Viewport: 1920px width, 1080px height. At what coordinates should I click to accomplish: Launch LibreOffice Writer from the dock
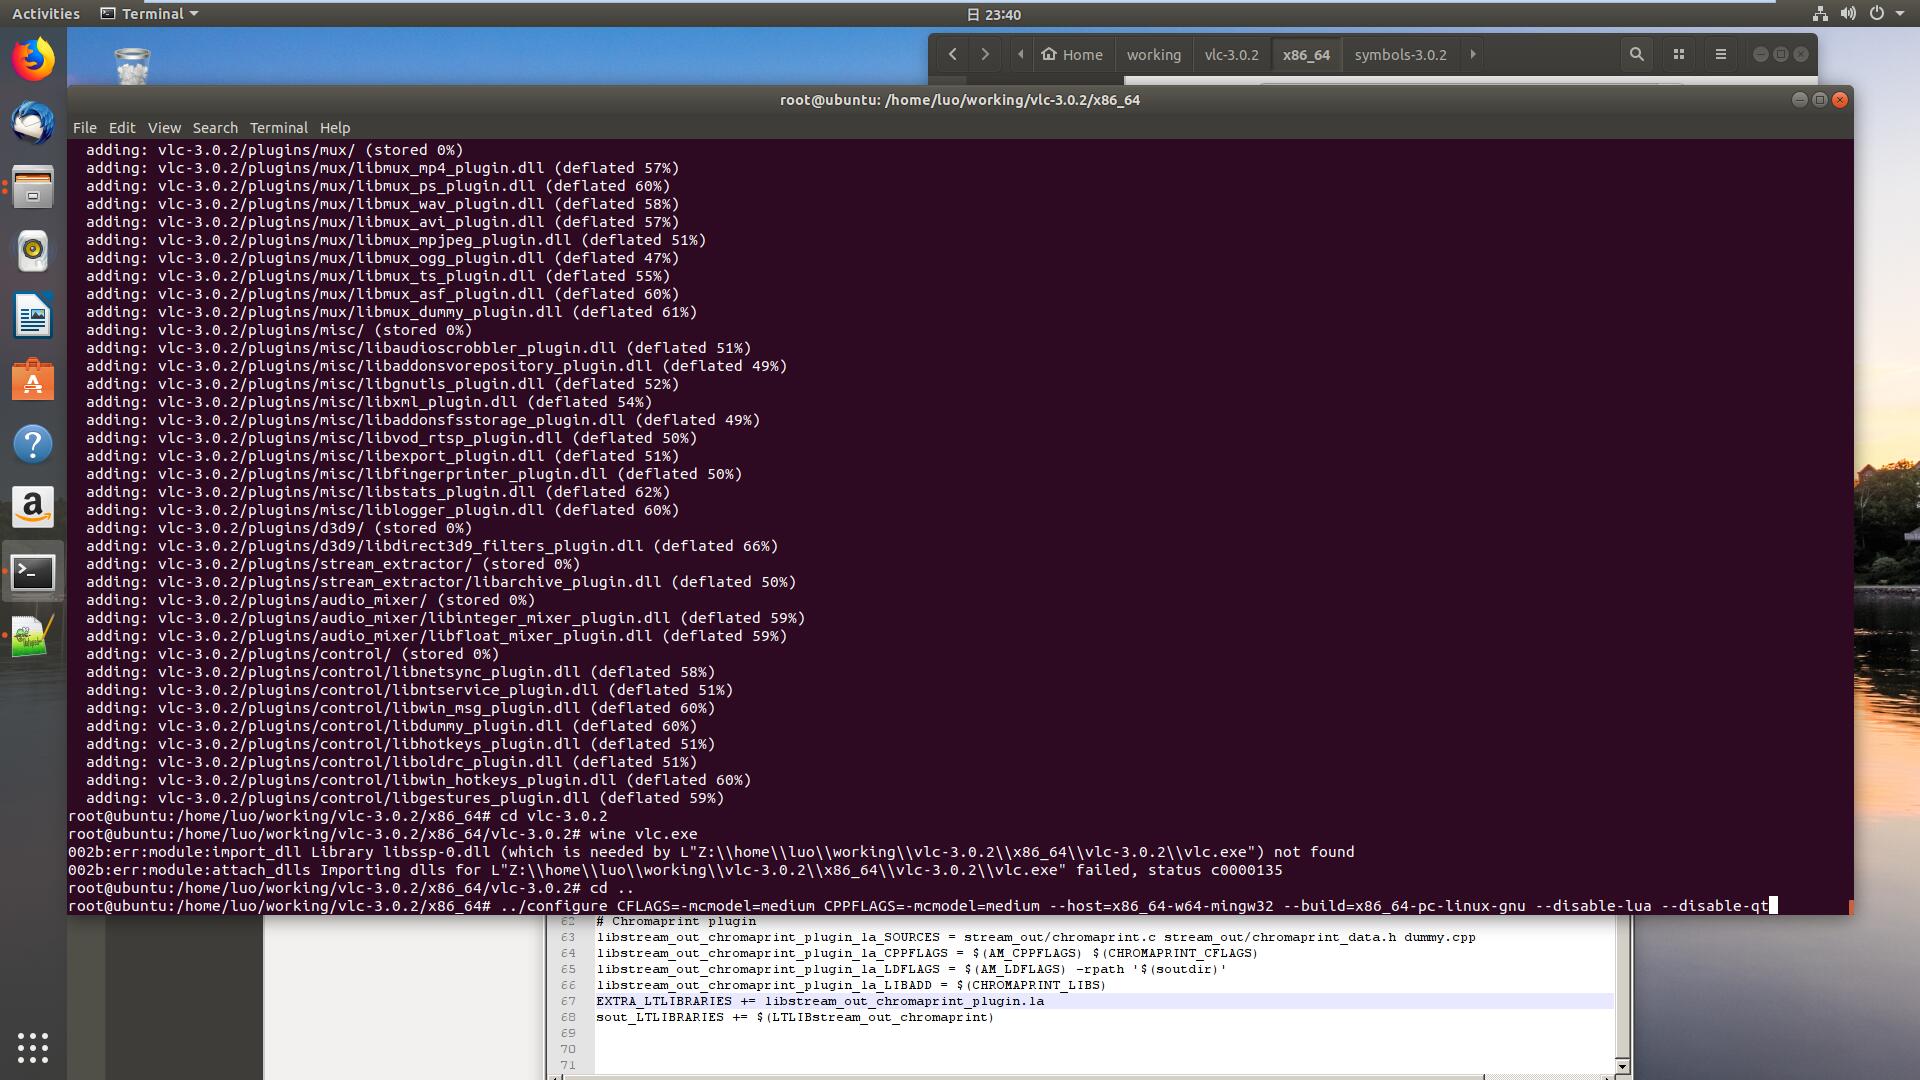[33, 316]
